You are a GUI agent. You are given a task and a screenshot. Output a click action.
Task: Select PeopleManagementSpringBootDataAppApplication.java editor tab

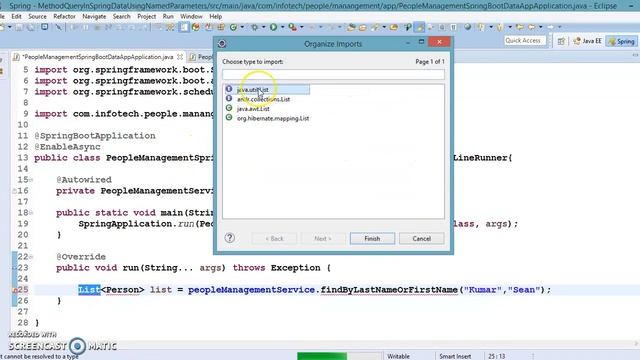tap(98, 57)
